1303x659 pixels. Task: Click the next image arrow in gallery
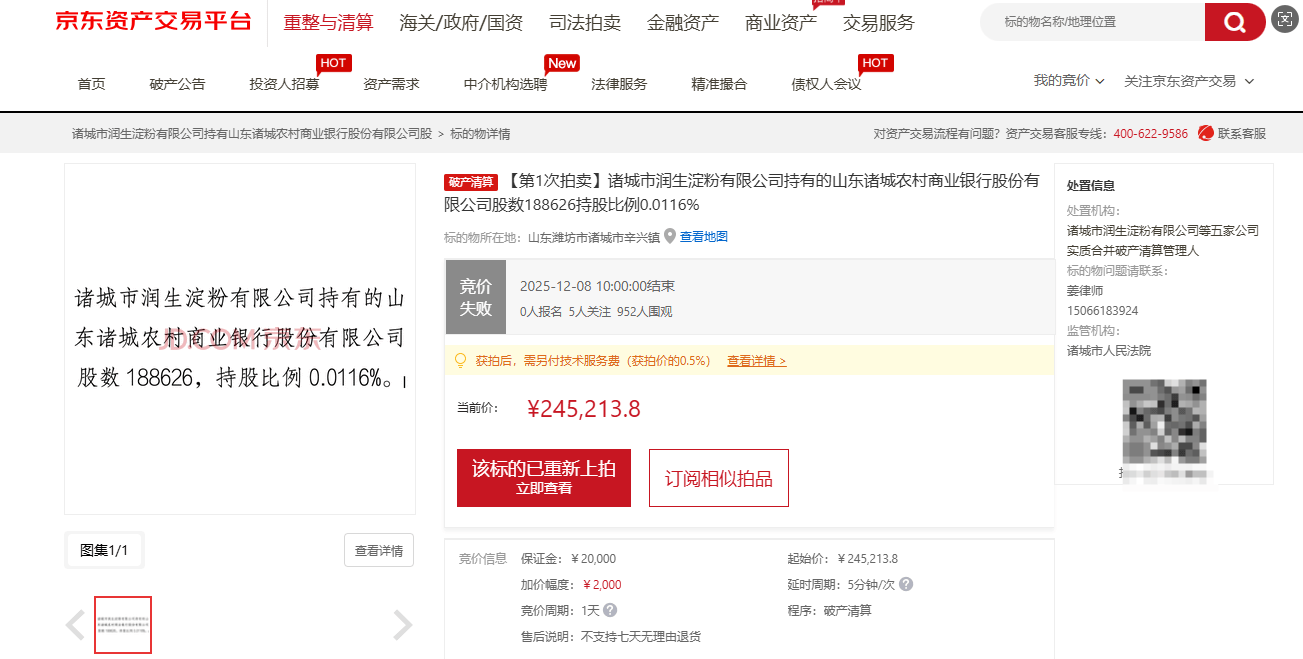402,625
